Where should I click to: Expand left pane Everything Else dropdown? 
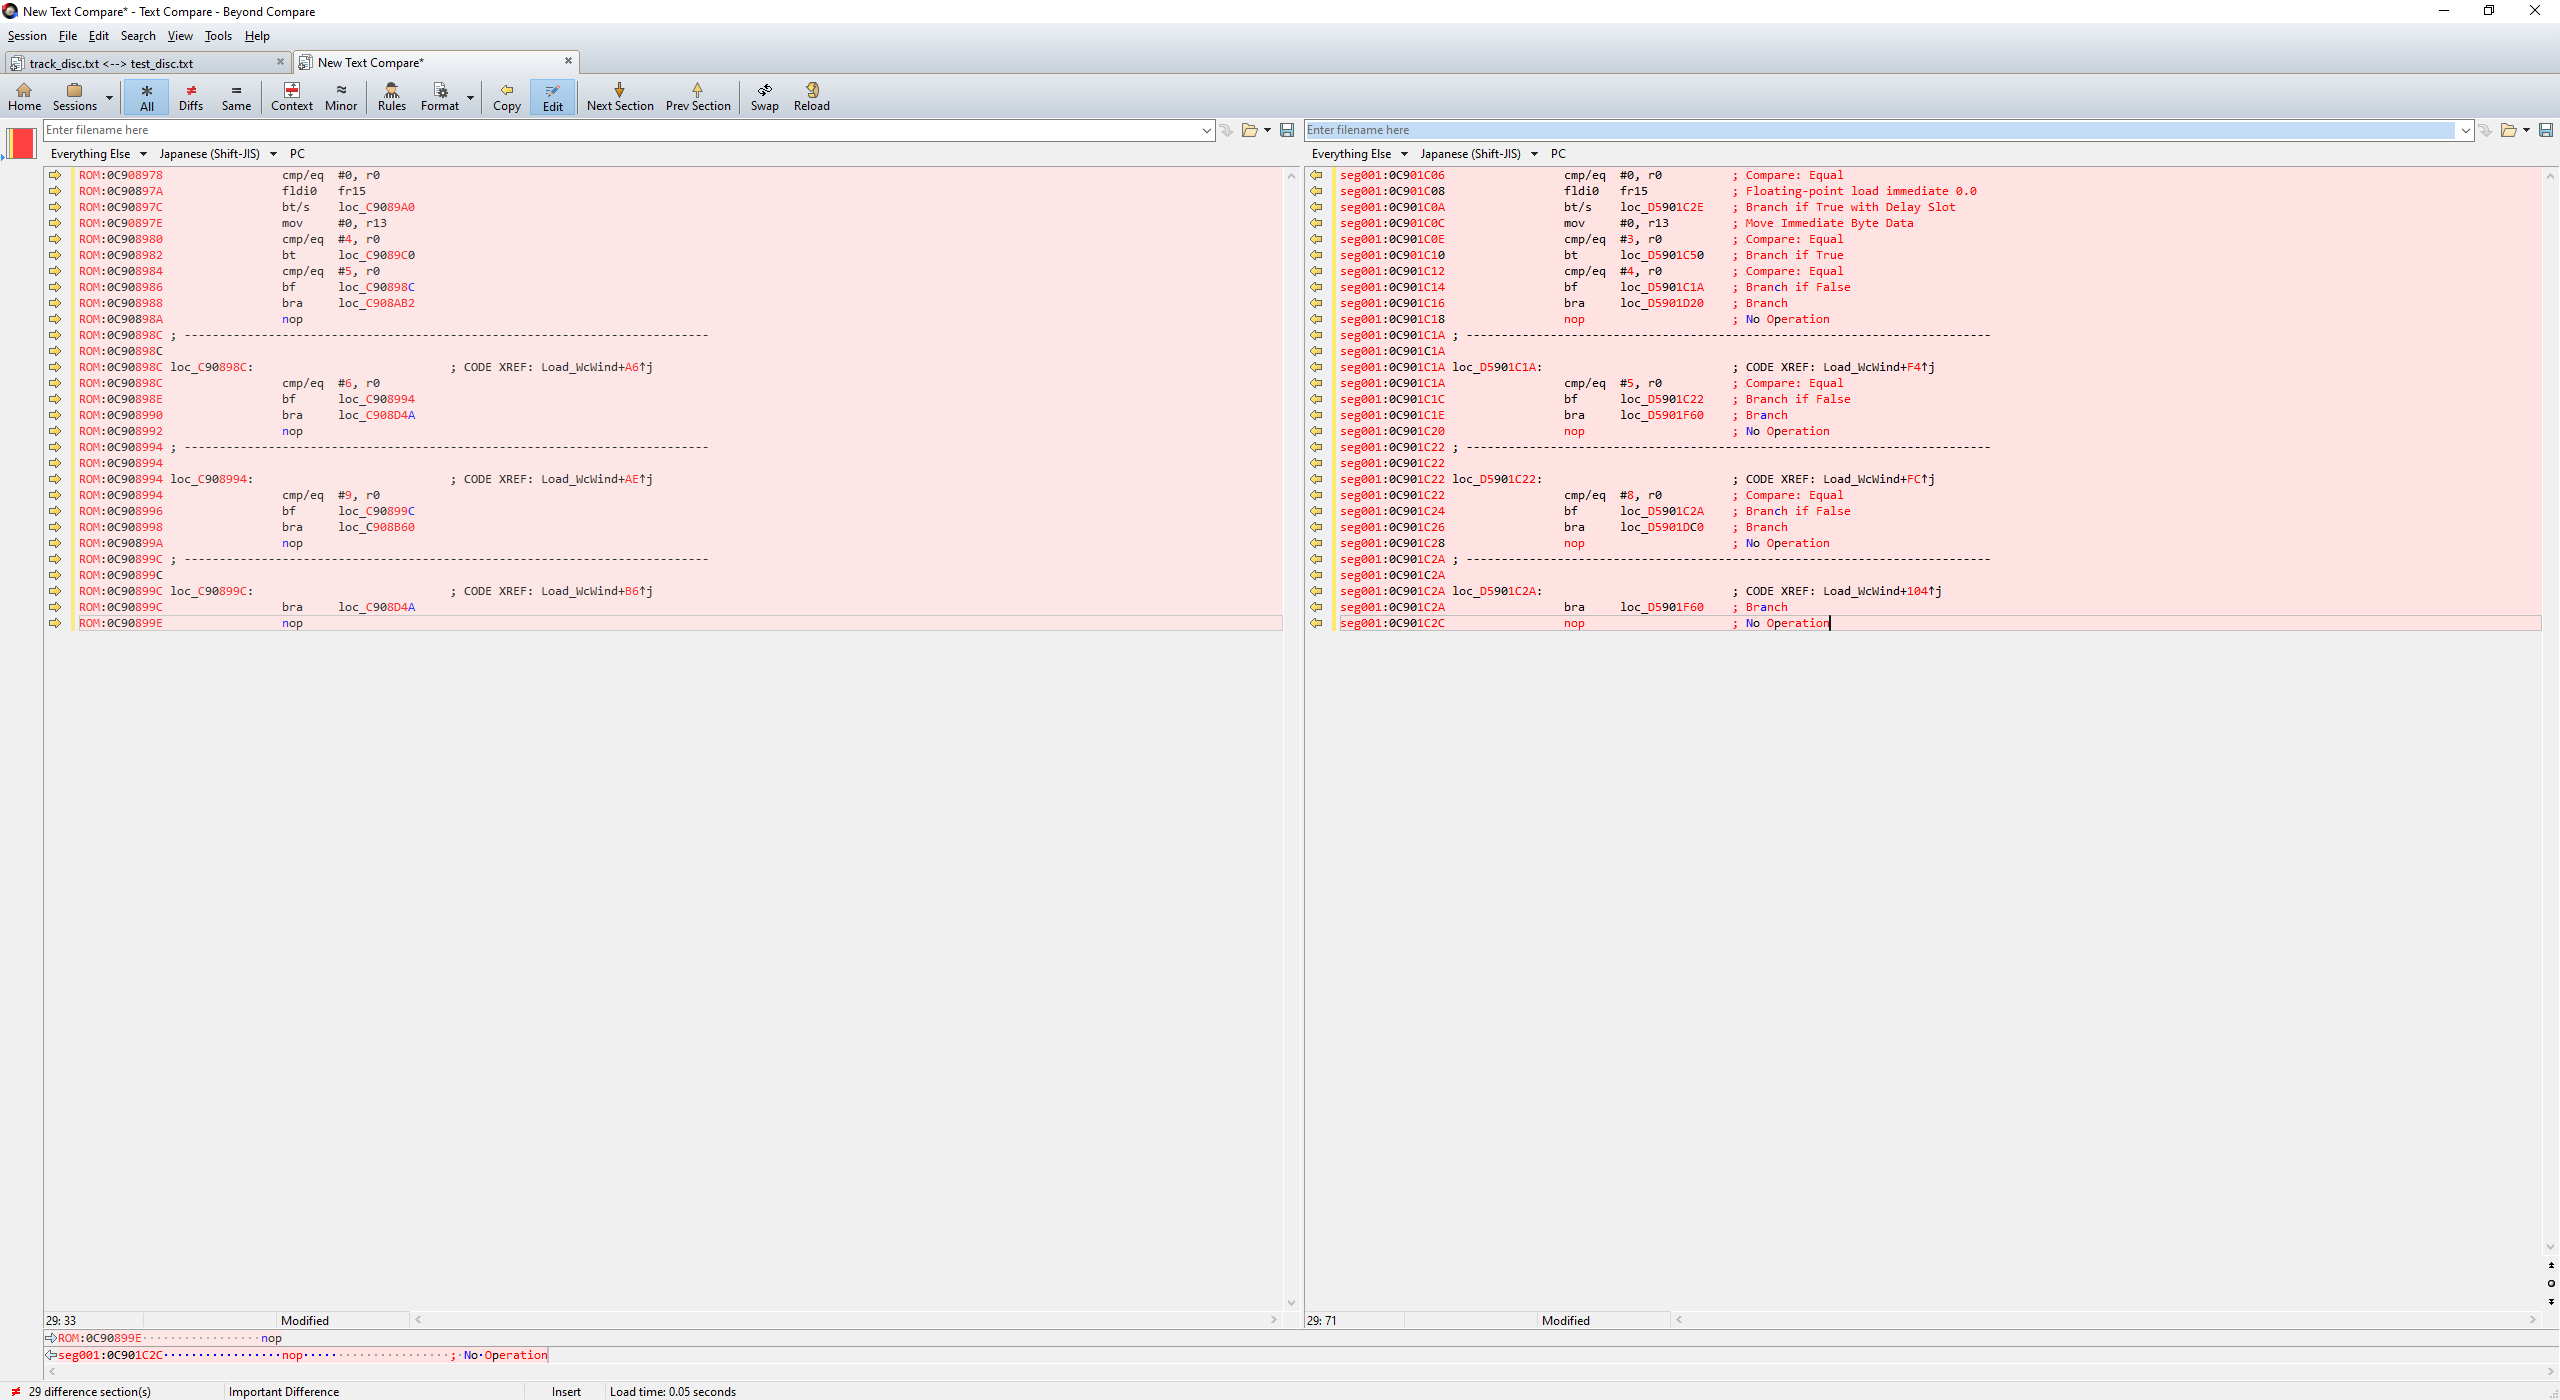(x=143, y=154)
